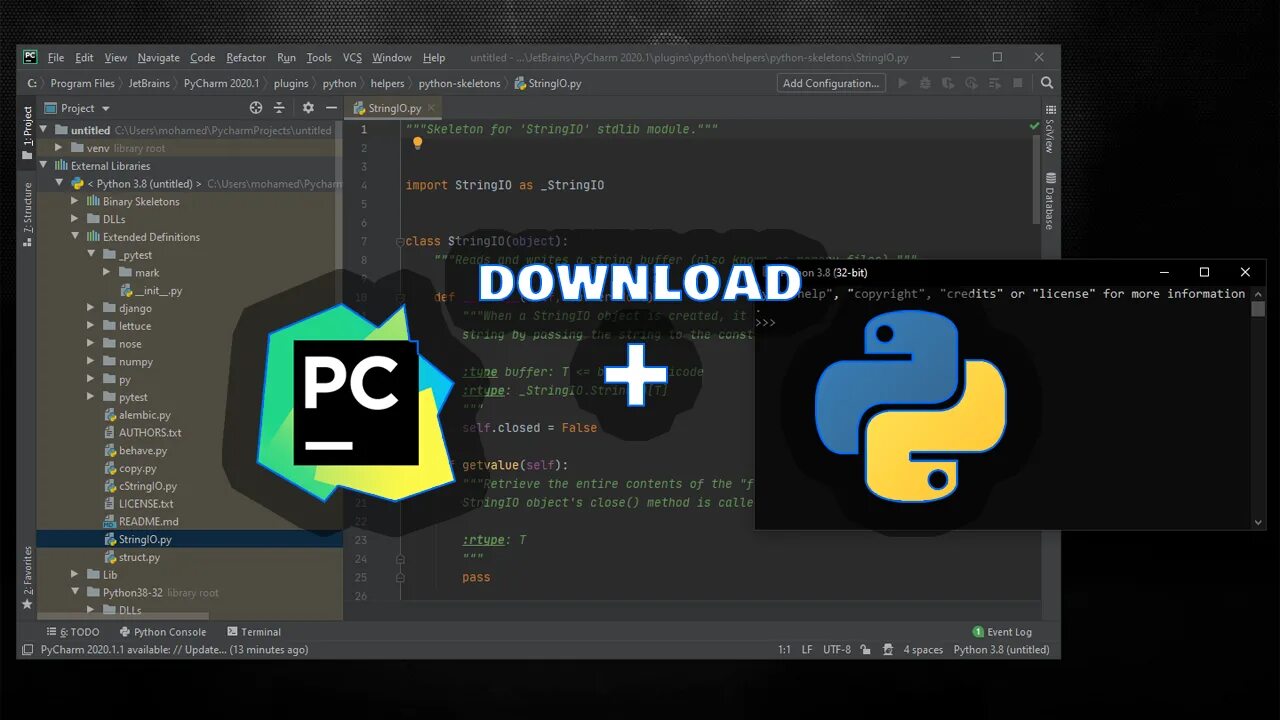Open the LF line separator selector
Image resolution: width=1280 pixels, height=720 pixels.
pos(807,650)
